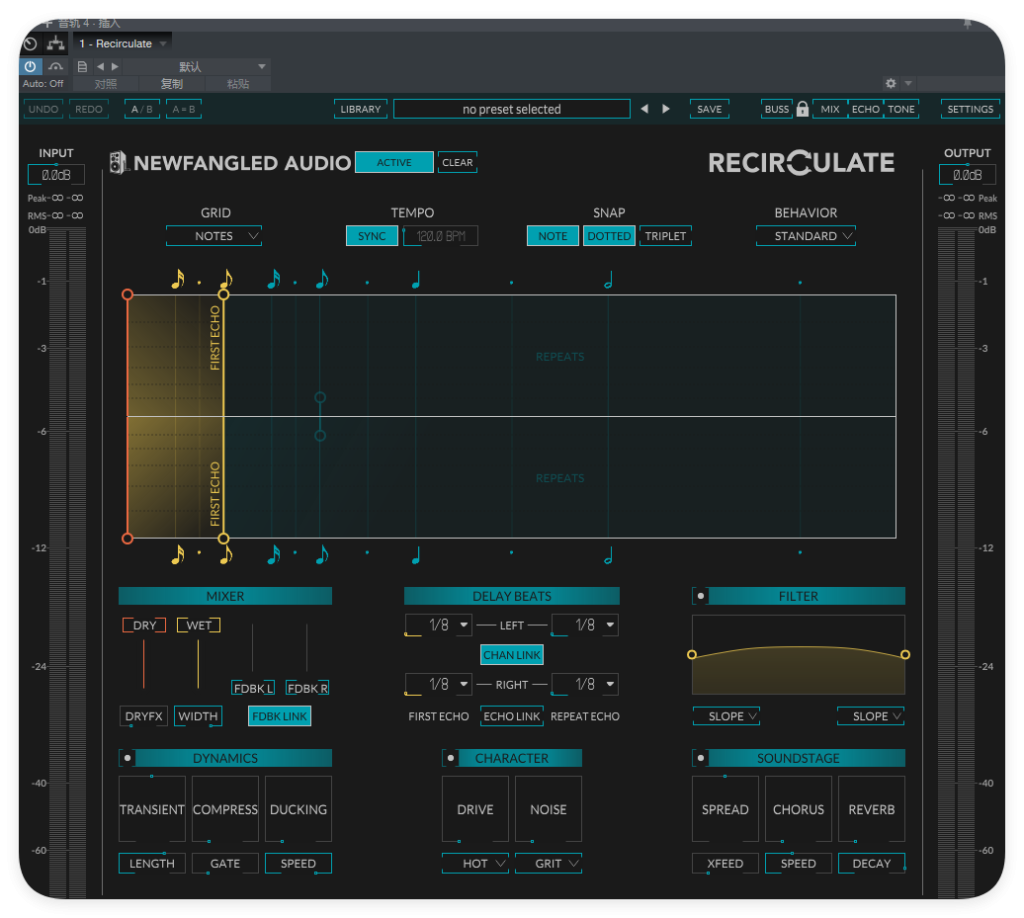Toggle ECHO LINK button
The height and width of the screenshot is (918, 1024).
click(x=512, y=716)
